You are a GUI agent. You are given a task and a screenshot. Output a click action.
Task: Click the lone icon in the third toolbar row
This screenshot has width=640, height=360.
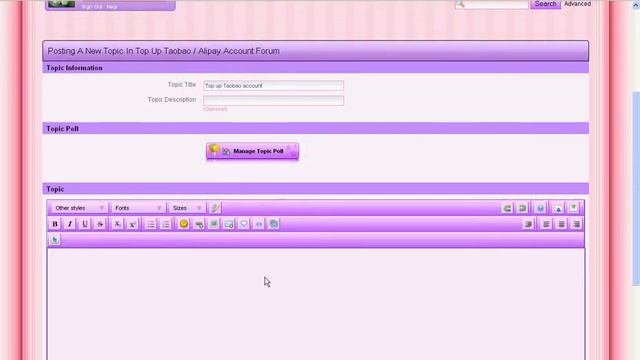[x=55, y=239]
